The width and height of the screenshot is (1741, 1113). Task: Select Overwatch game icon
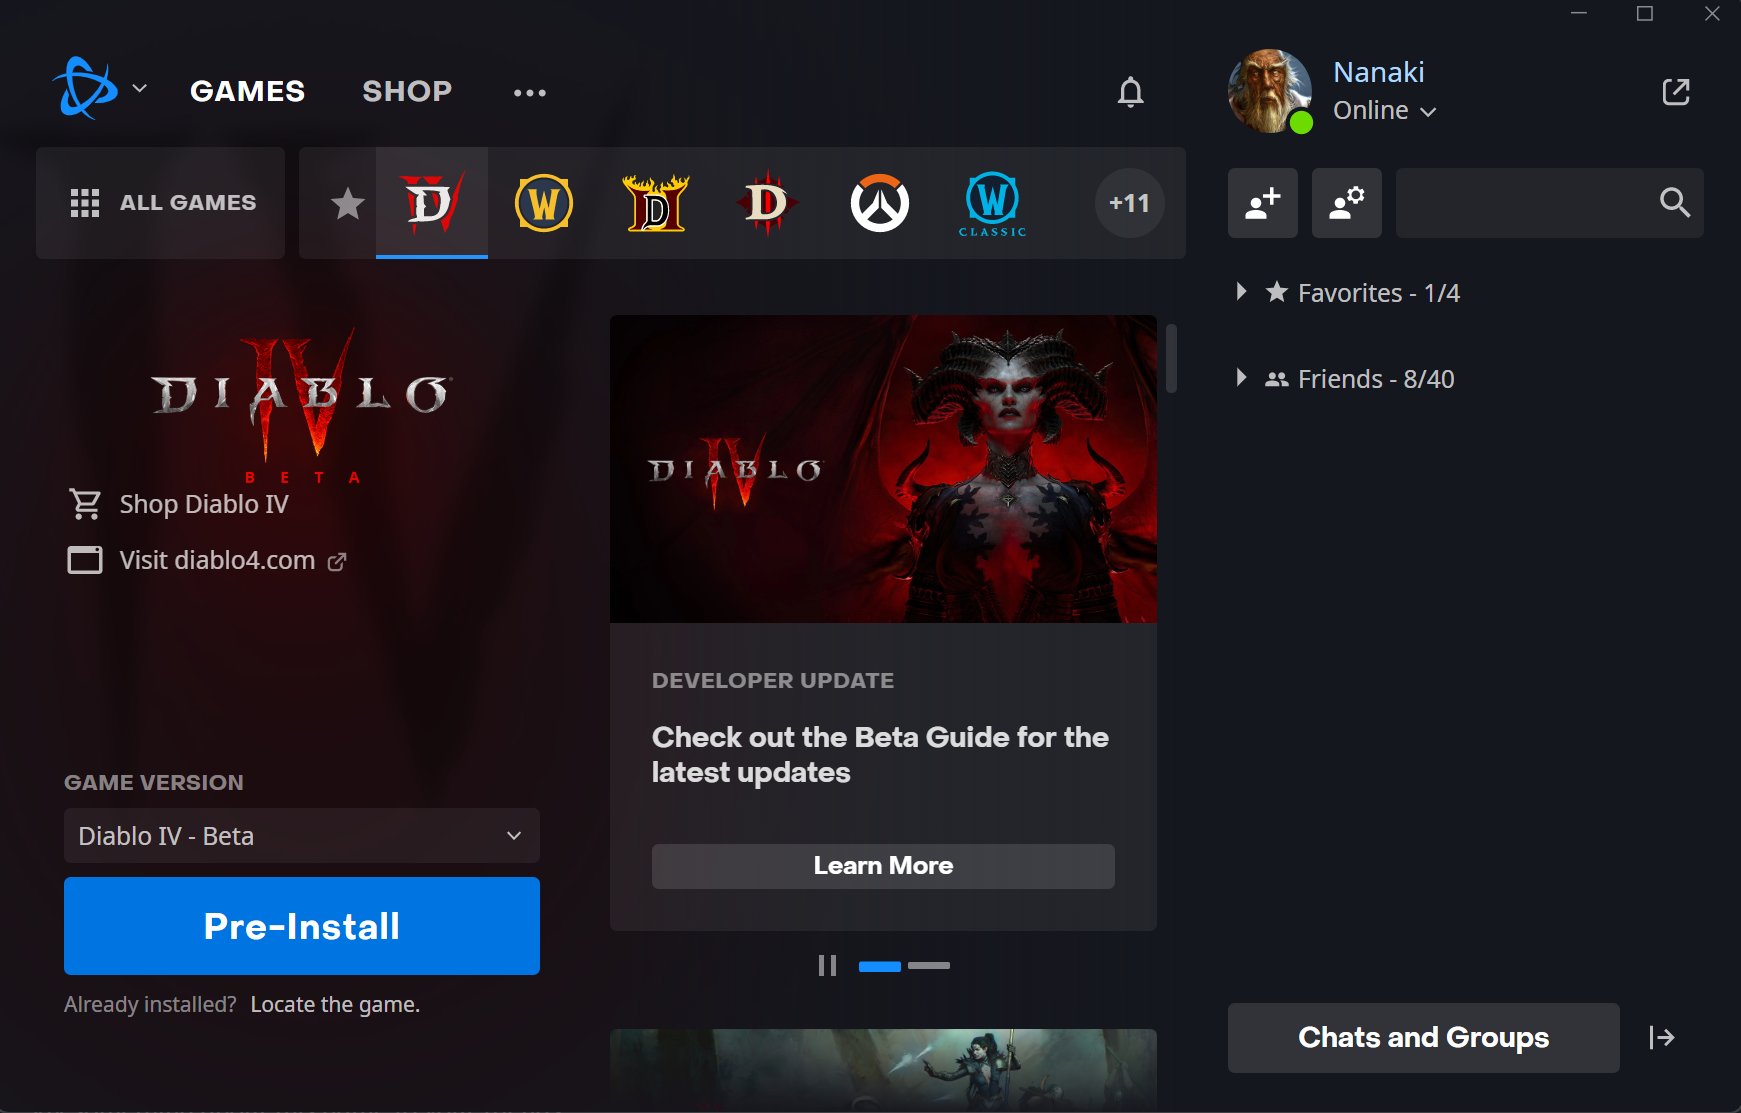click(880, 203)
